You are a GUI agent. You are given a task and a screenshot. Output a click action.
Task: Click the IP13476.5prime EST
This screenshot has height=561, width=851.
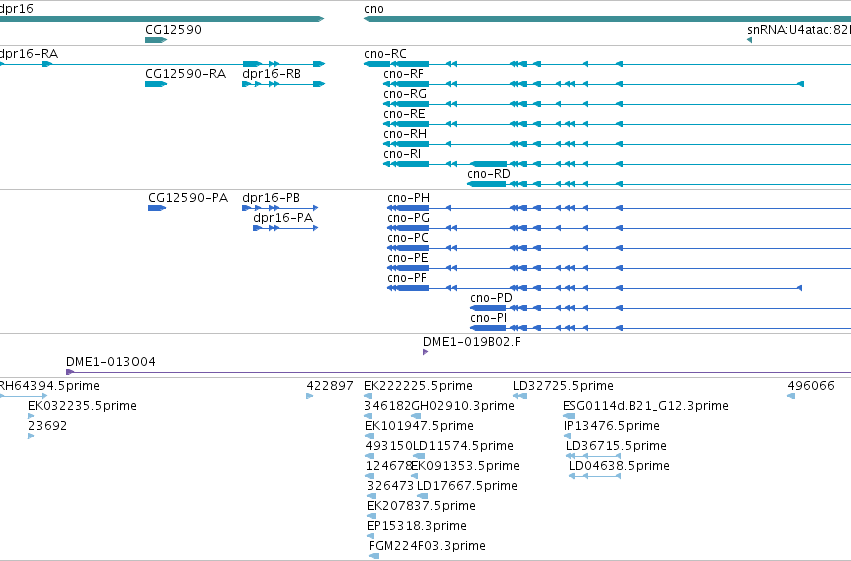(568, 436)
